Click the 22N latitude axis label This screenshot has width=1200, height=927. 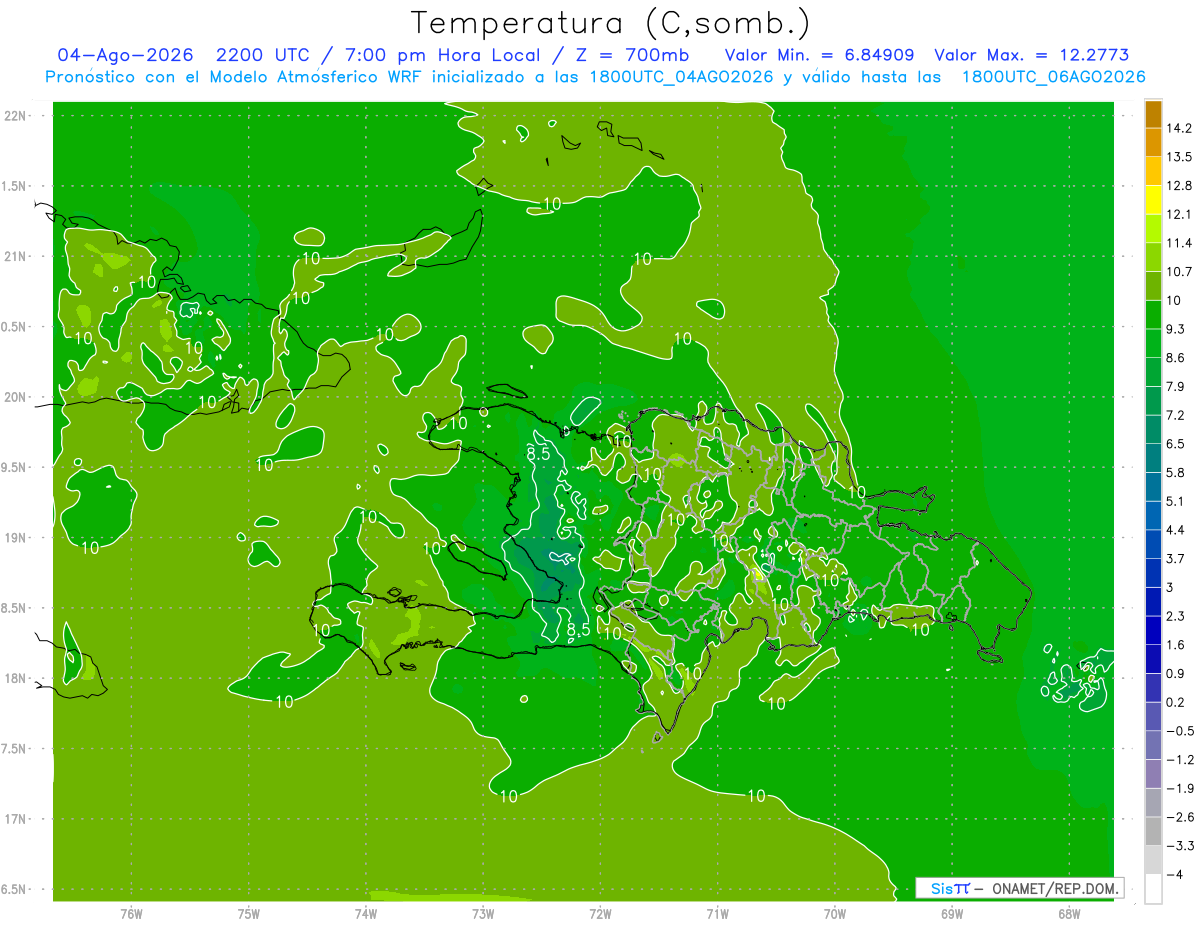click(14, 116)
